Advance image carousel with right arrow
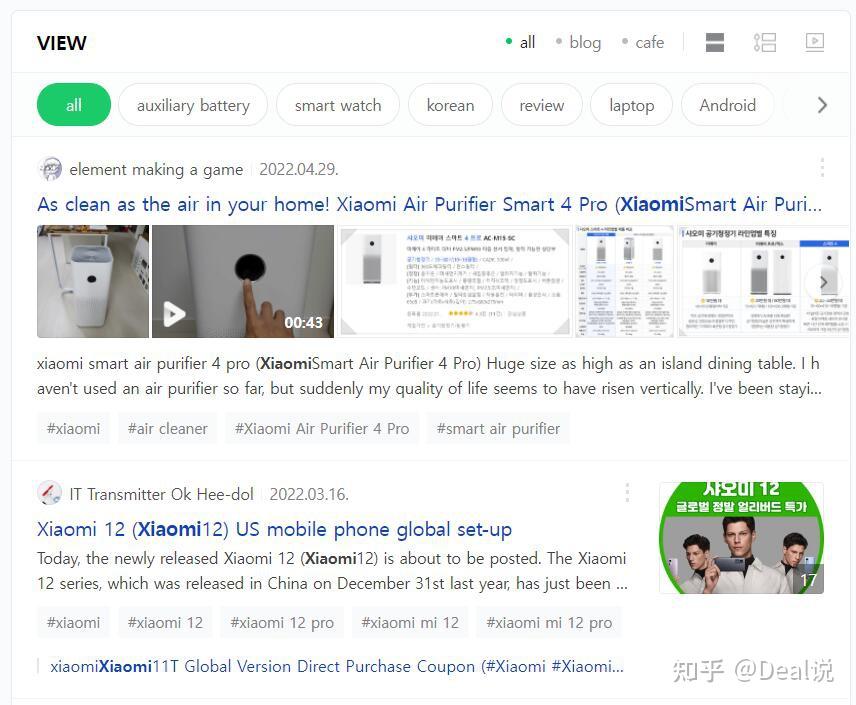Screen dimensions: 856x705 [x=823, y=282]
